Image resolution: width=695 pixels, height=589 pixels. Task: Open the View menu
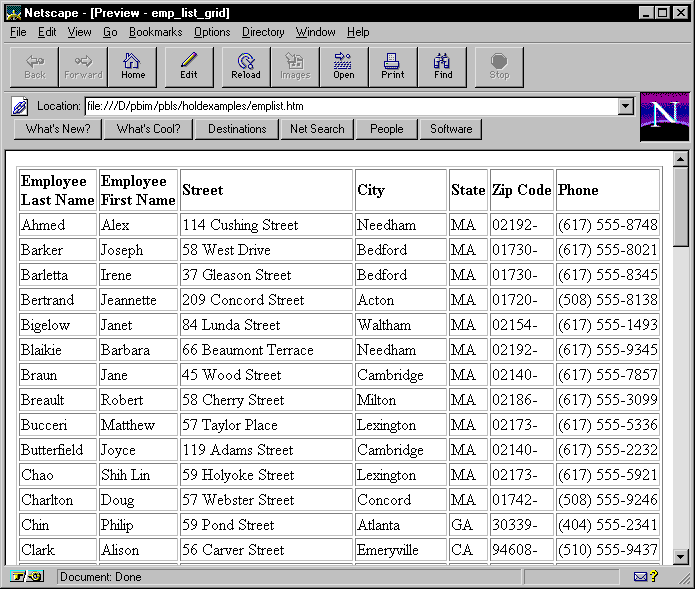(79, 32)
